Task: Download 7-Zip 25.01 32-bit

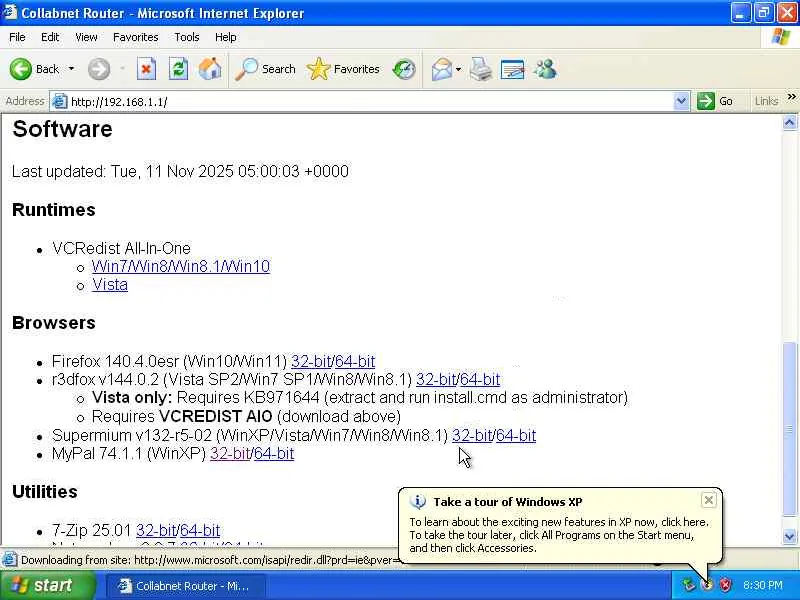Action: pyautogui.click(x=156, y=531)
